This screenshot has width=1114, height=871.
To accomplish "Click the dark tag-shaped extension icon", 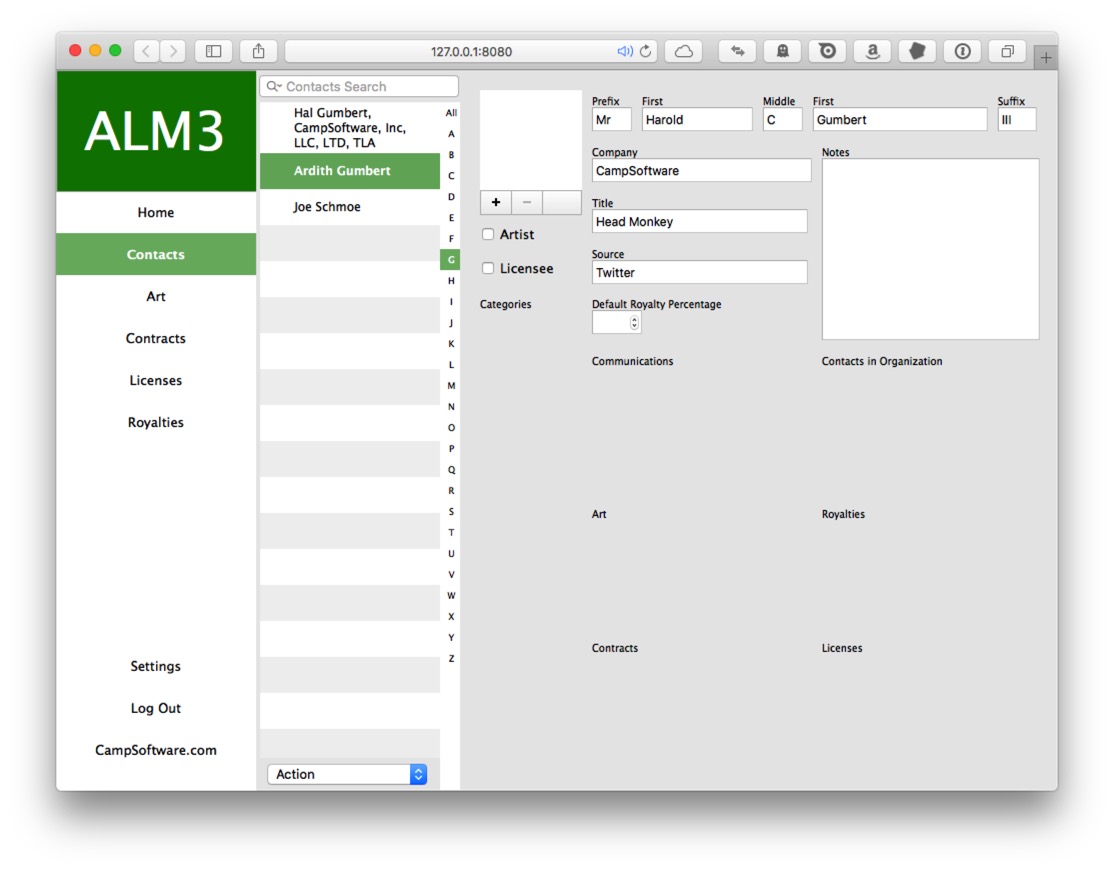I will click(x=917, y=51).
